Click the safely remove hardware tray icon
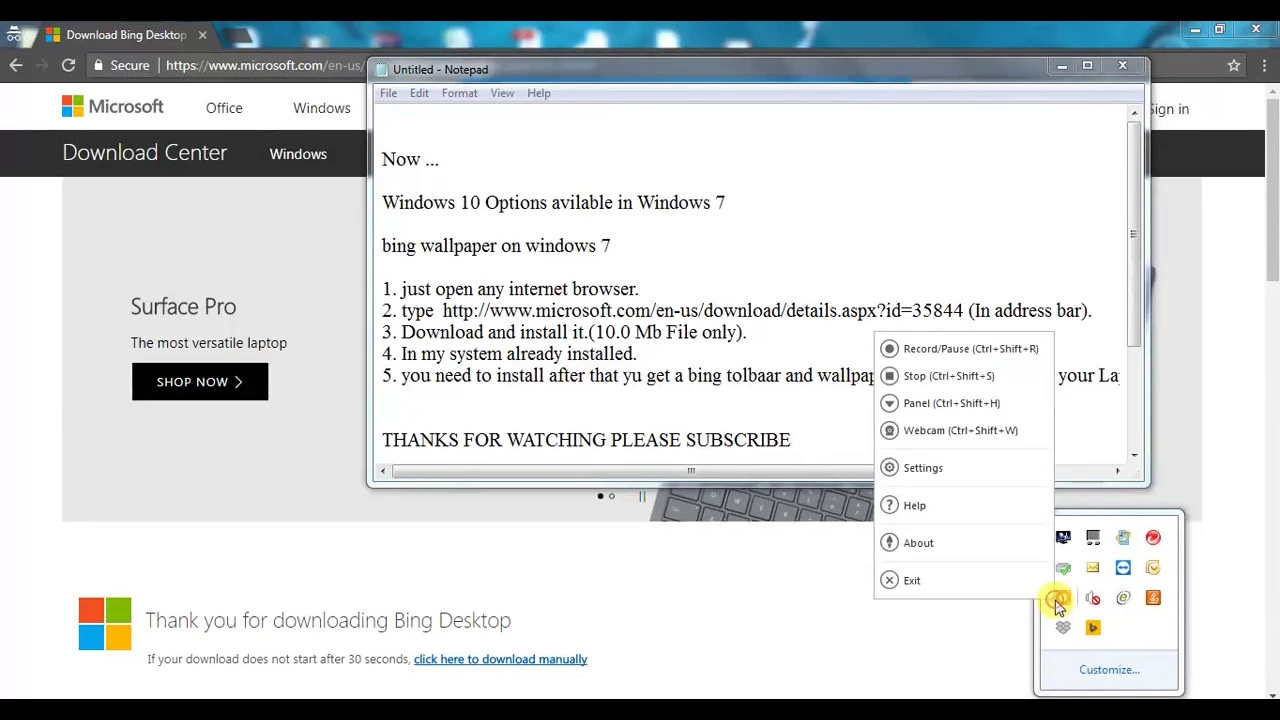The image size is (1280, 720). (x=1063, y=568)
